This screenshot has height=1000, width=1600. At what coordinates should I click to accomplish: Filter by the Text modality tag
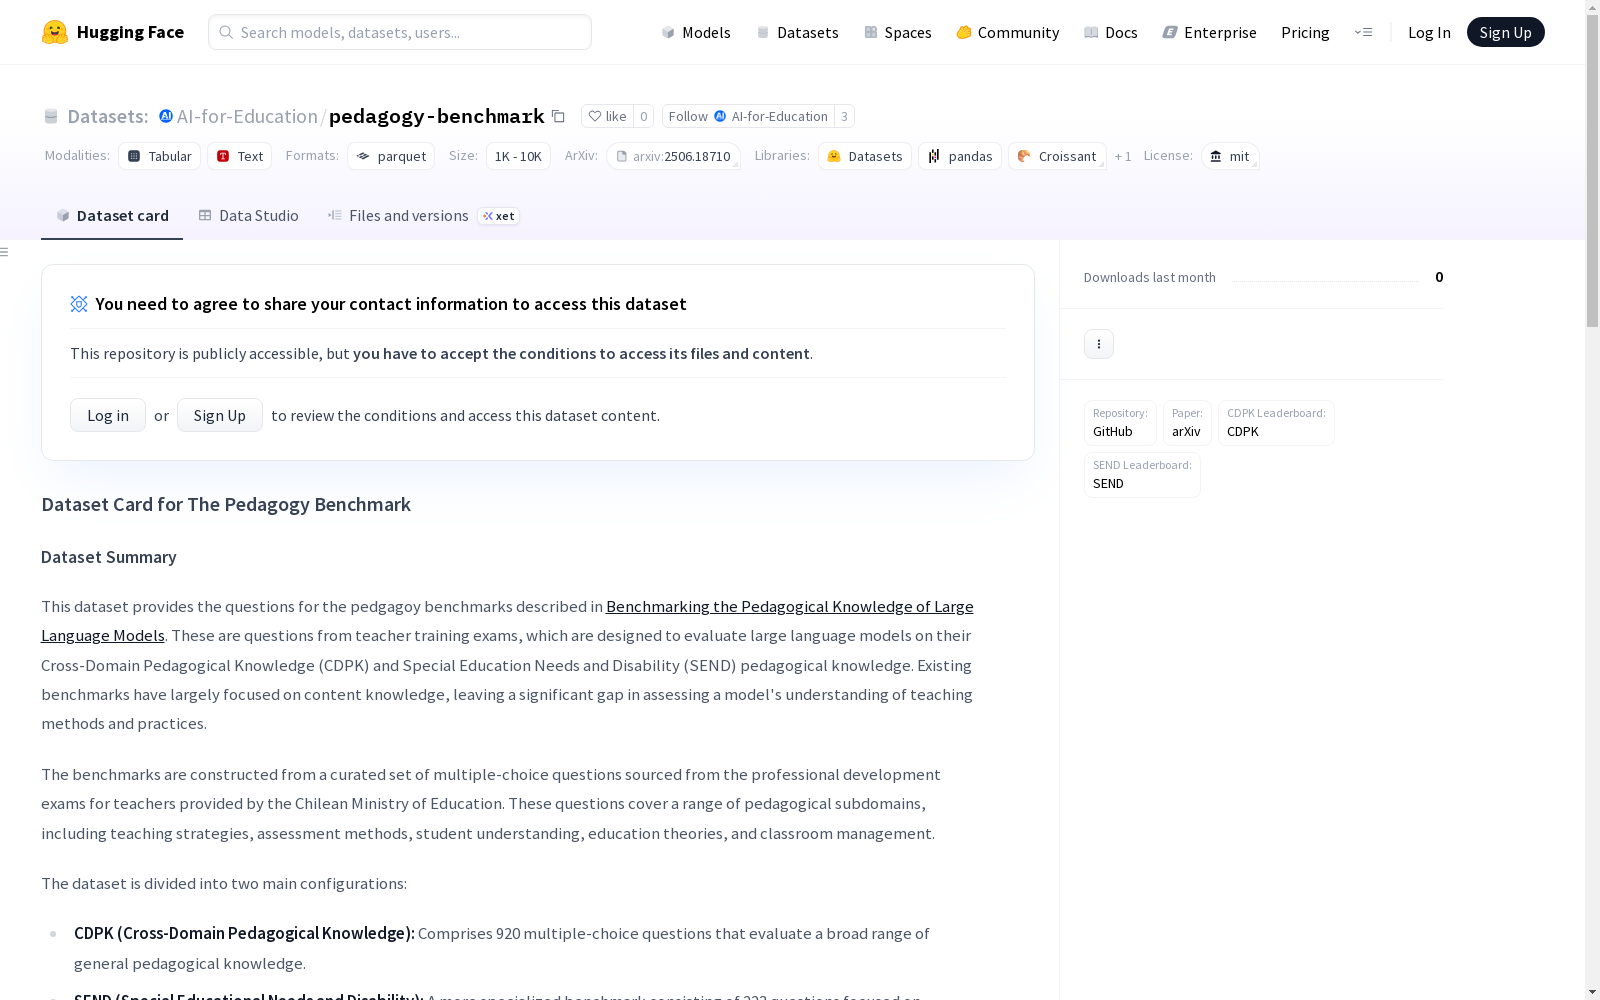[240, 156]
